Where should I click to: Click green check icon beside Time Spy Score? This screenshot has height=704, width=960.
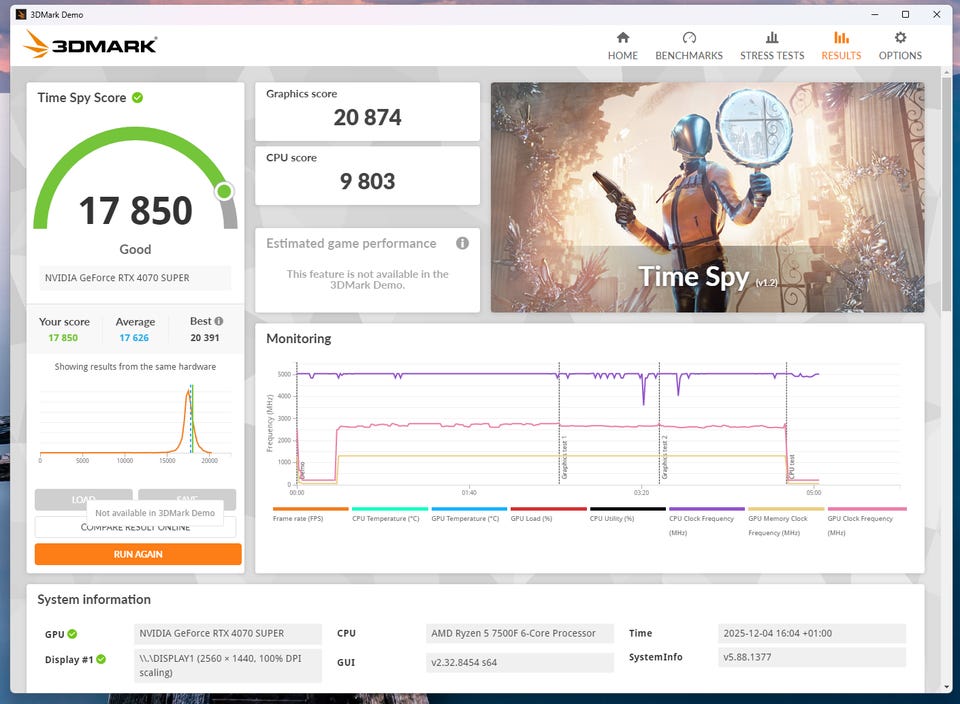tap(137, 97)
